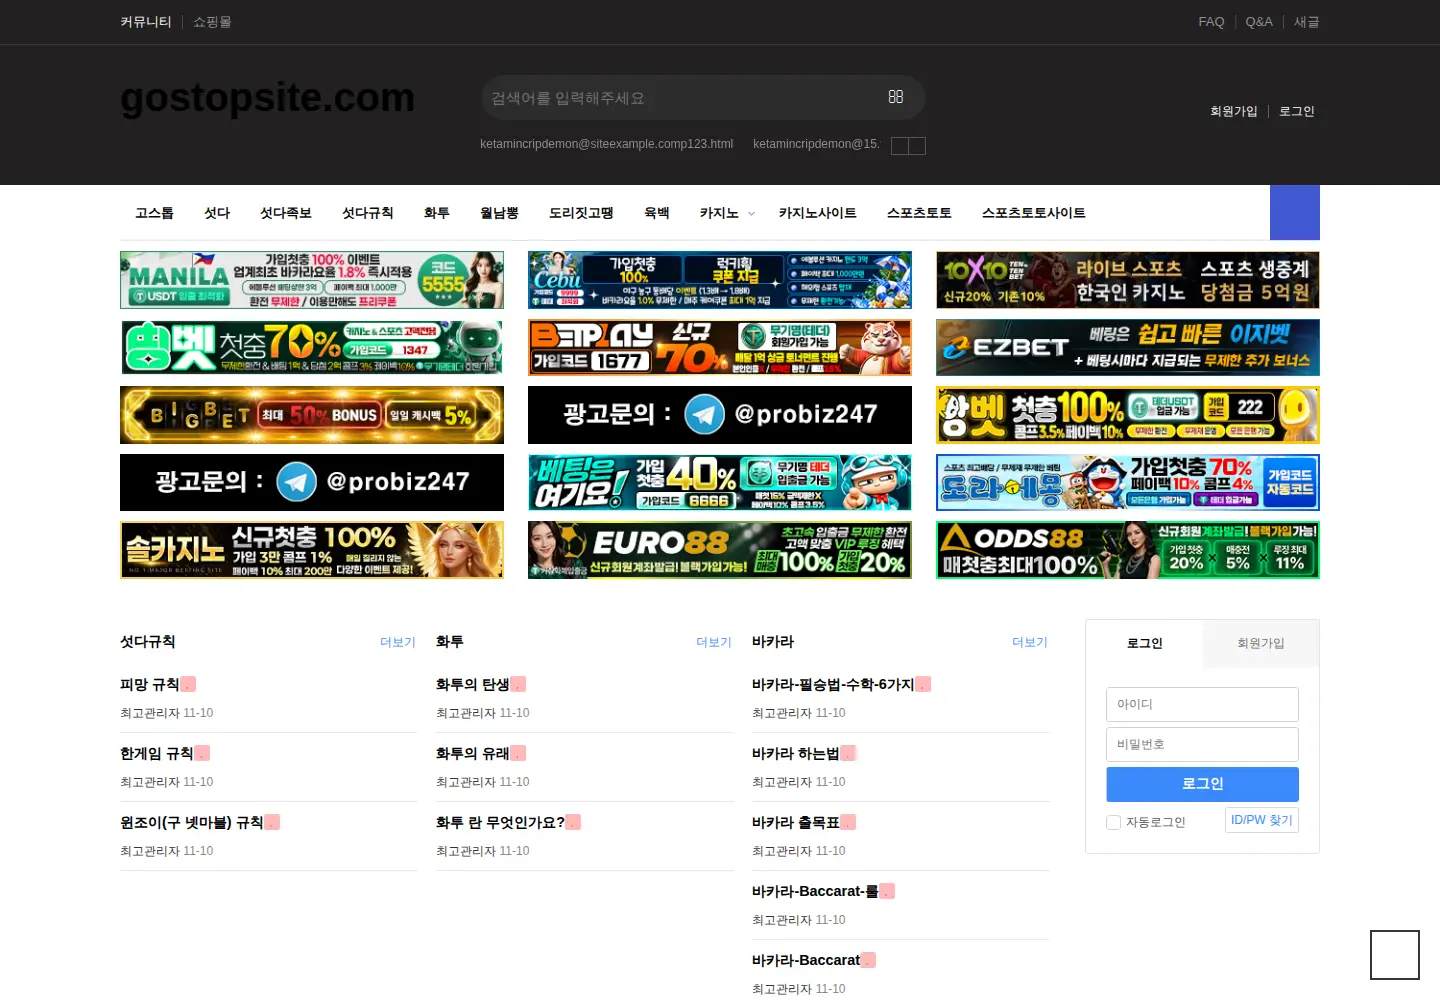Screen dimensions: 1440x1000
Task: Open the MANILA banner ad
Action: tap(312, 280)
